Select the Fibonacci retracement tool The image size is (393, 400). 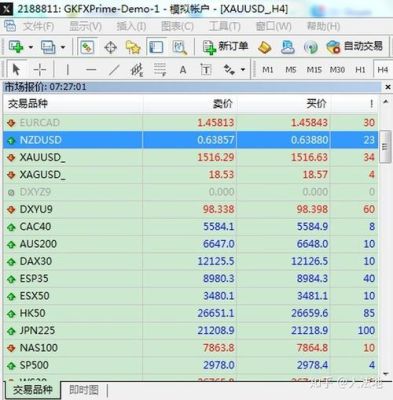point(160,70)
